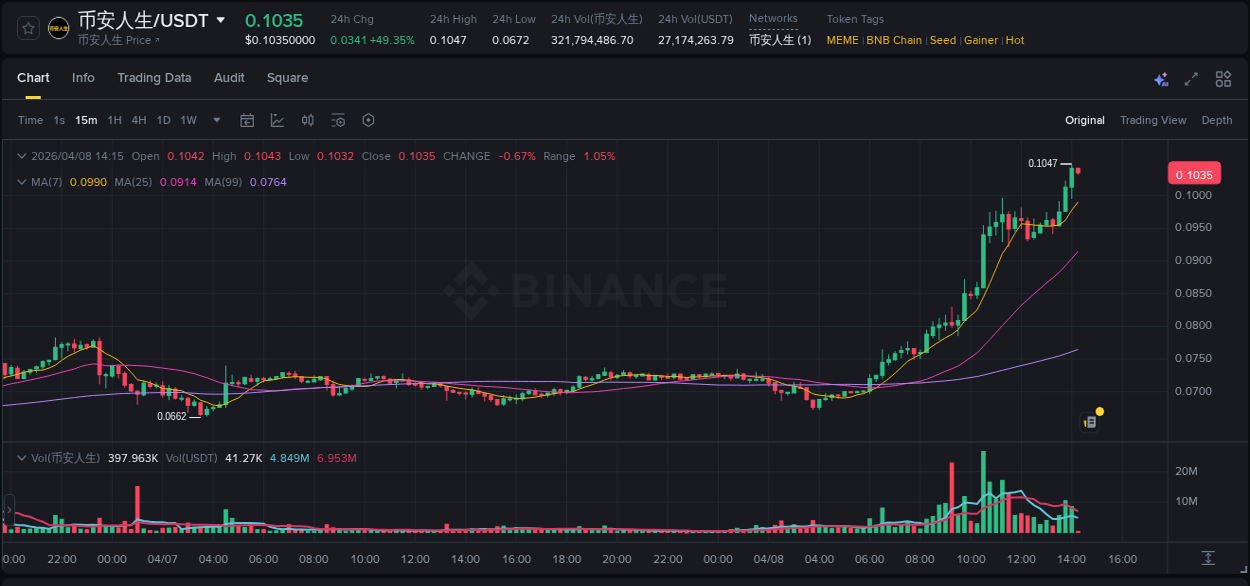1250x586 pixels.
Task: Click the candlestick display icon
Action: tap(308, 120)
